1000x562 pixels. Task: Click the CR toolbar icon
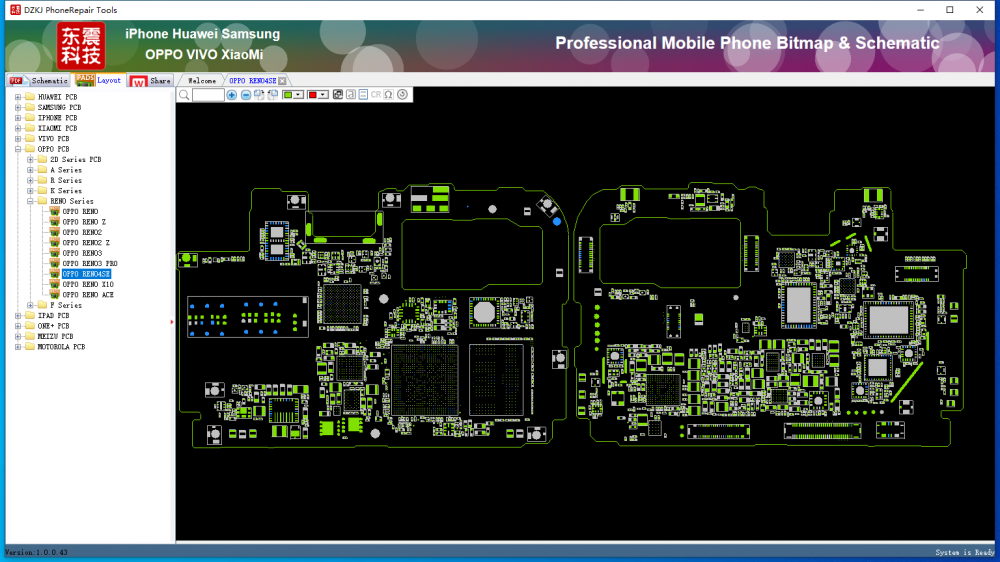[375, 95]
